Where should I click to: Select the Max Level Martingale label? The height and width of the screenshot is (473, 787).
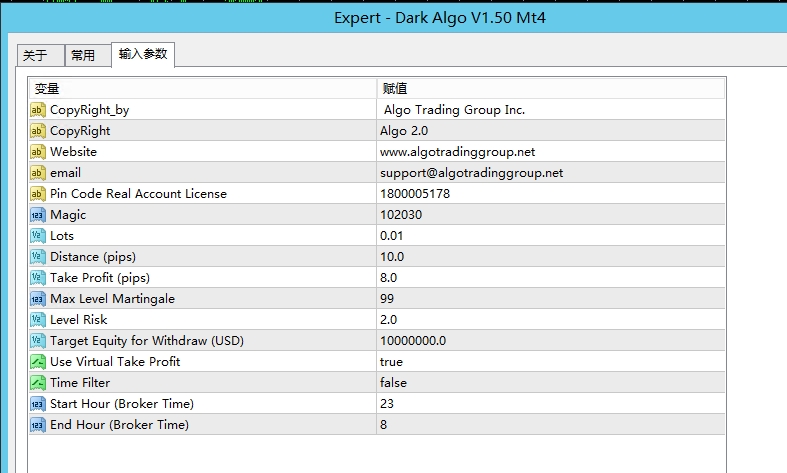(x=112, y=299)
